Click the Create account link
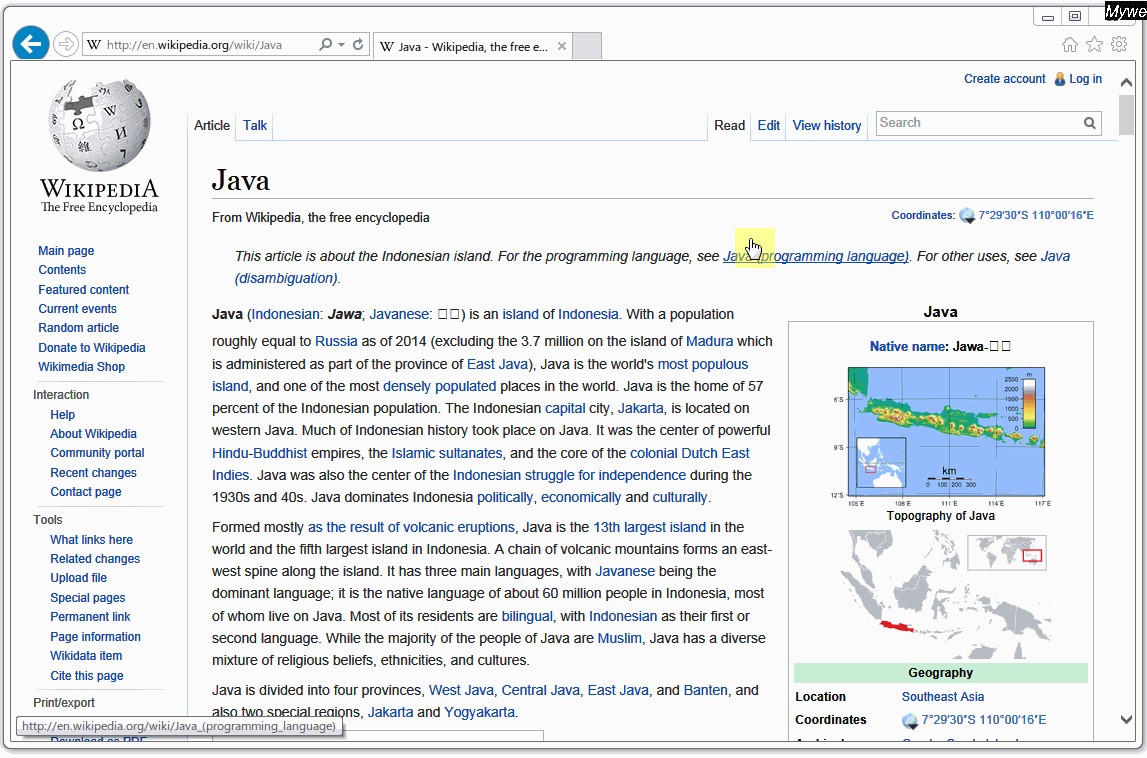Viewport: 1147px width, 758px height. point(1004,79)
